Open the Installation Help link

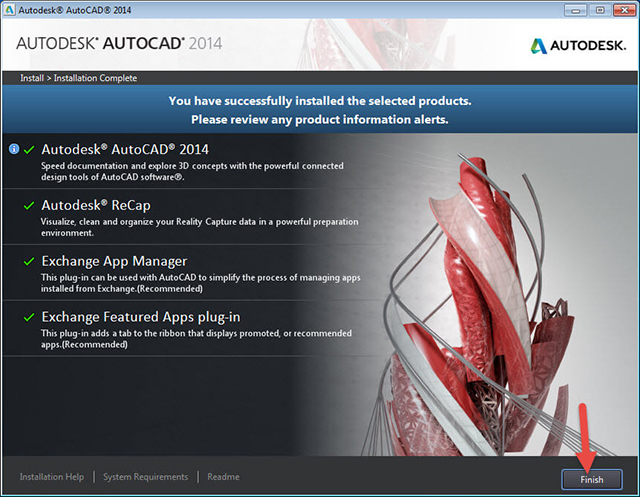[x=52, y=477]
